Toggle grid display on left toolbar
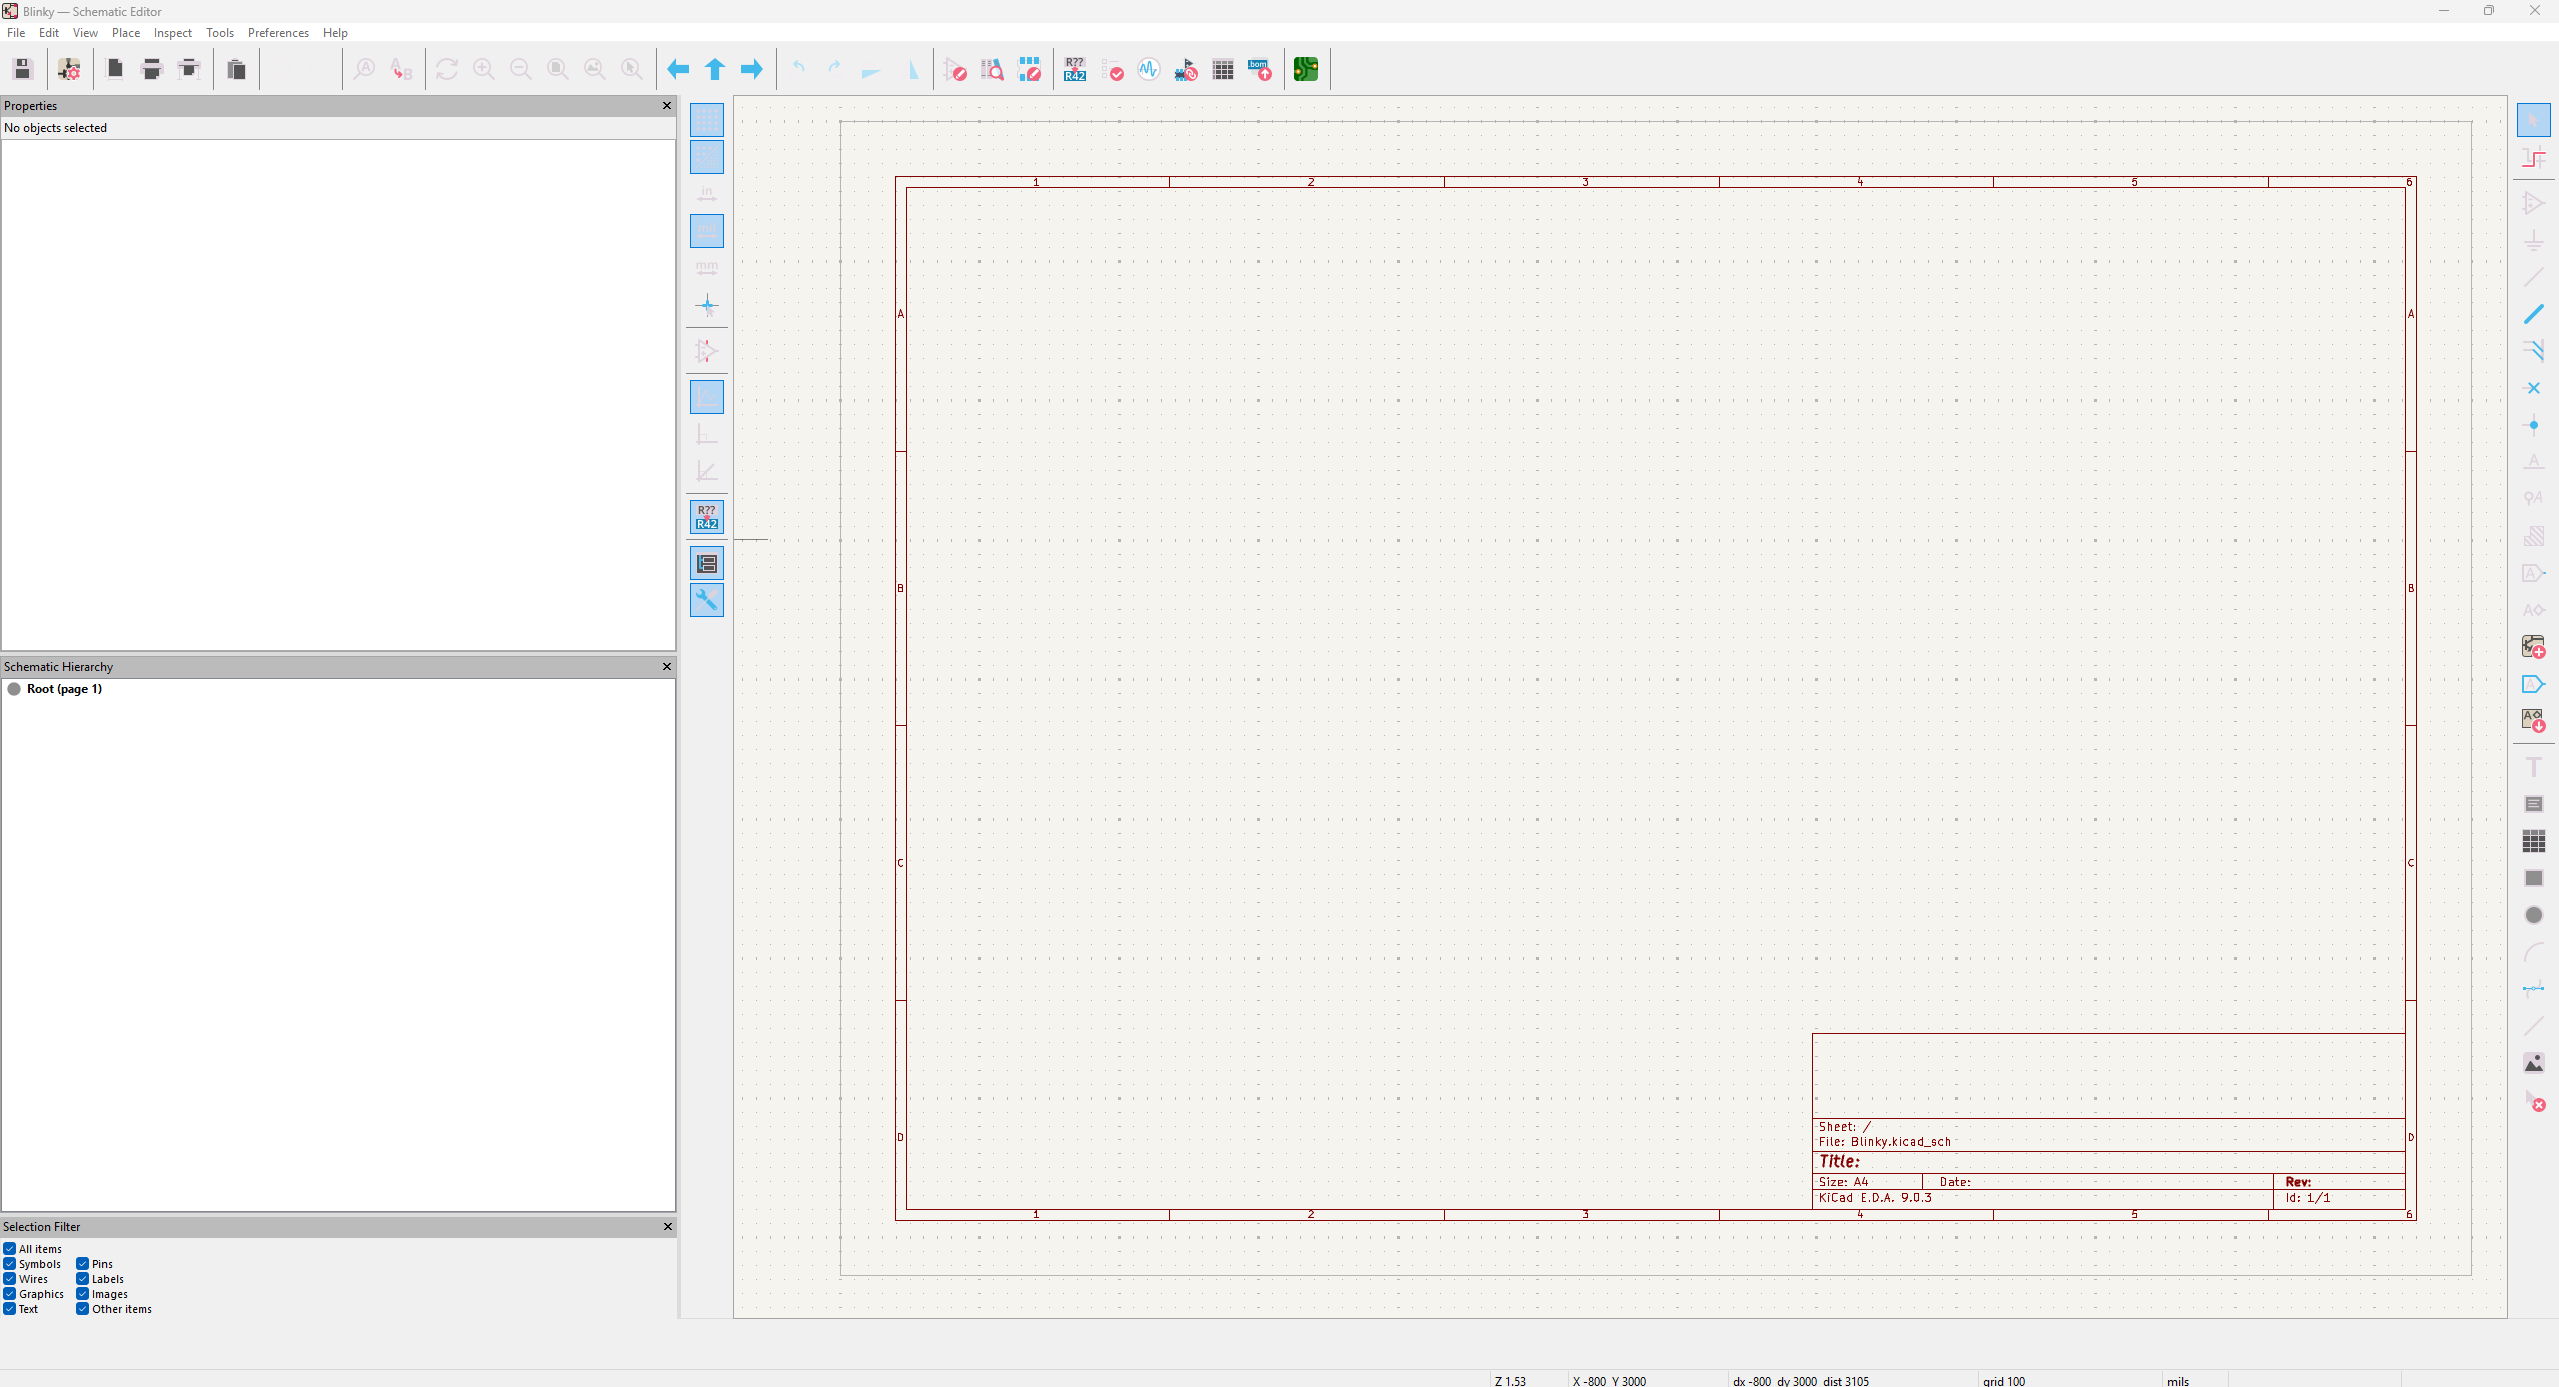Image resolution: width=2559 pixels, height=1387 pixels. point(707,120)
